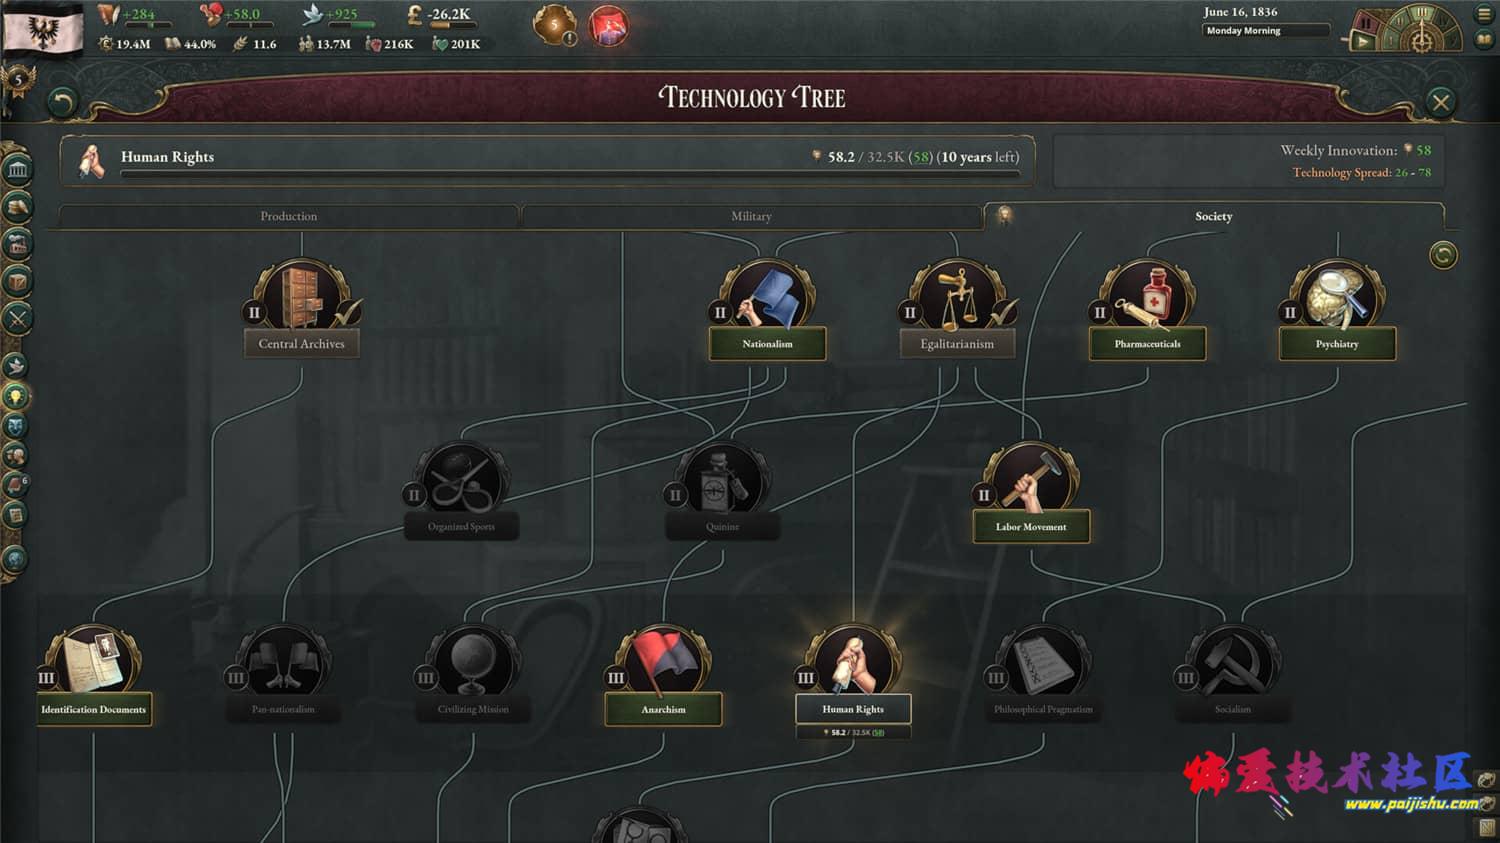Click the Identification Documents technology icon

93,662
